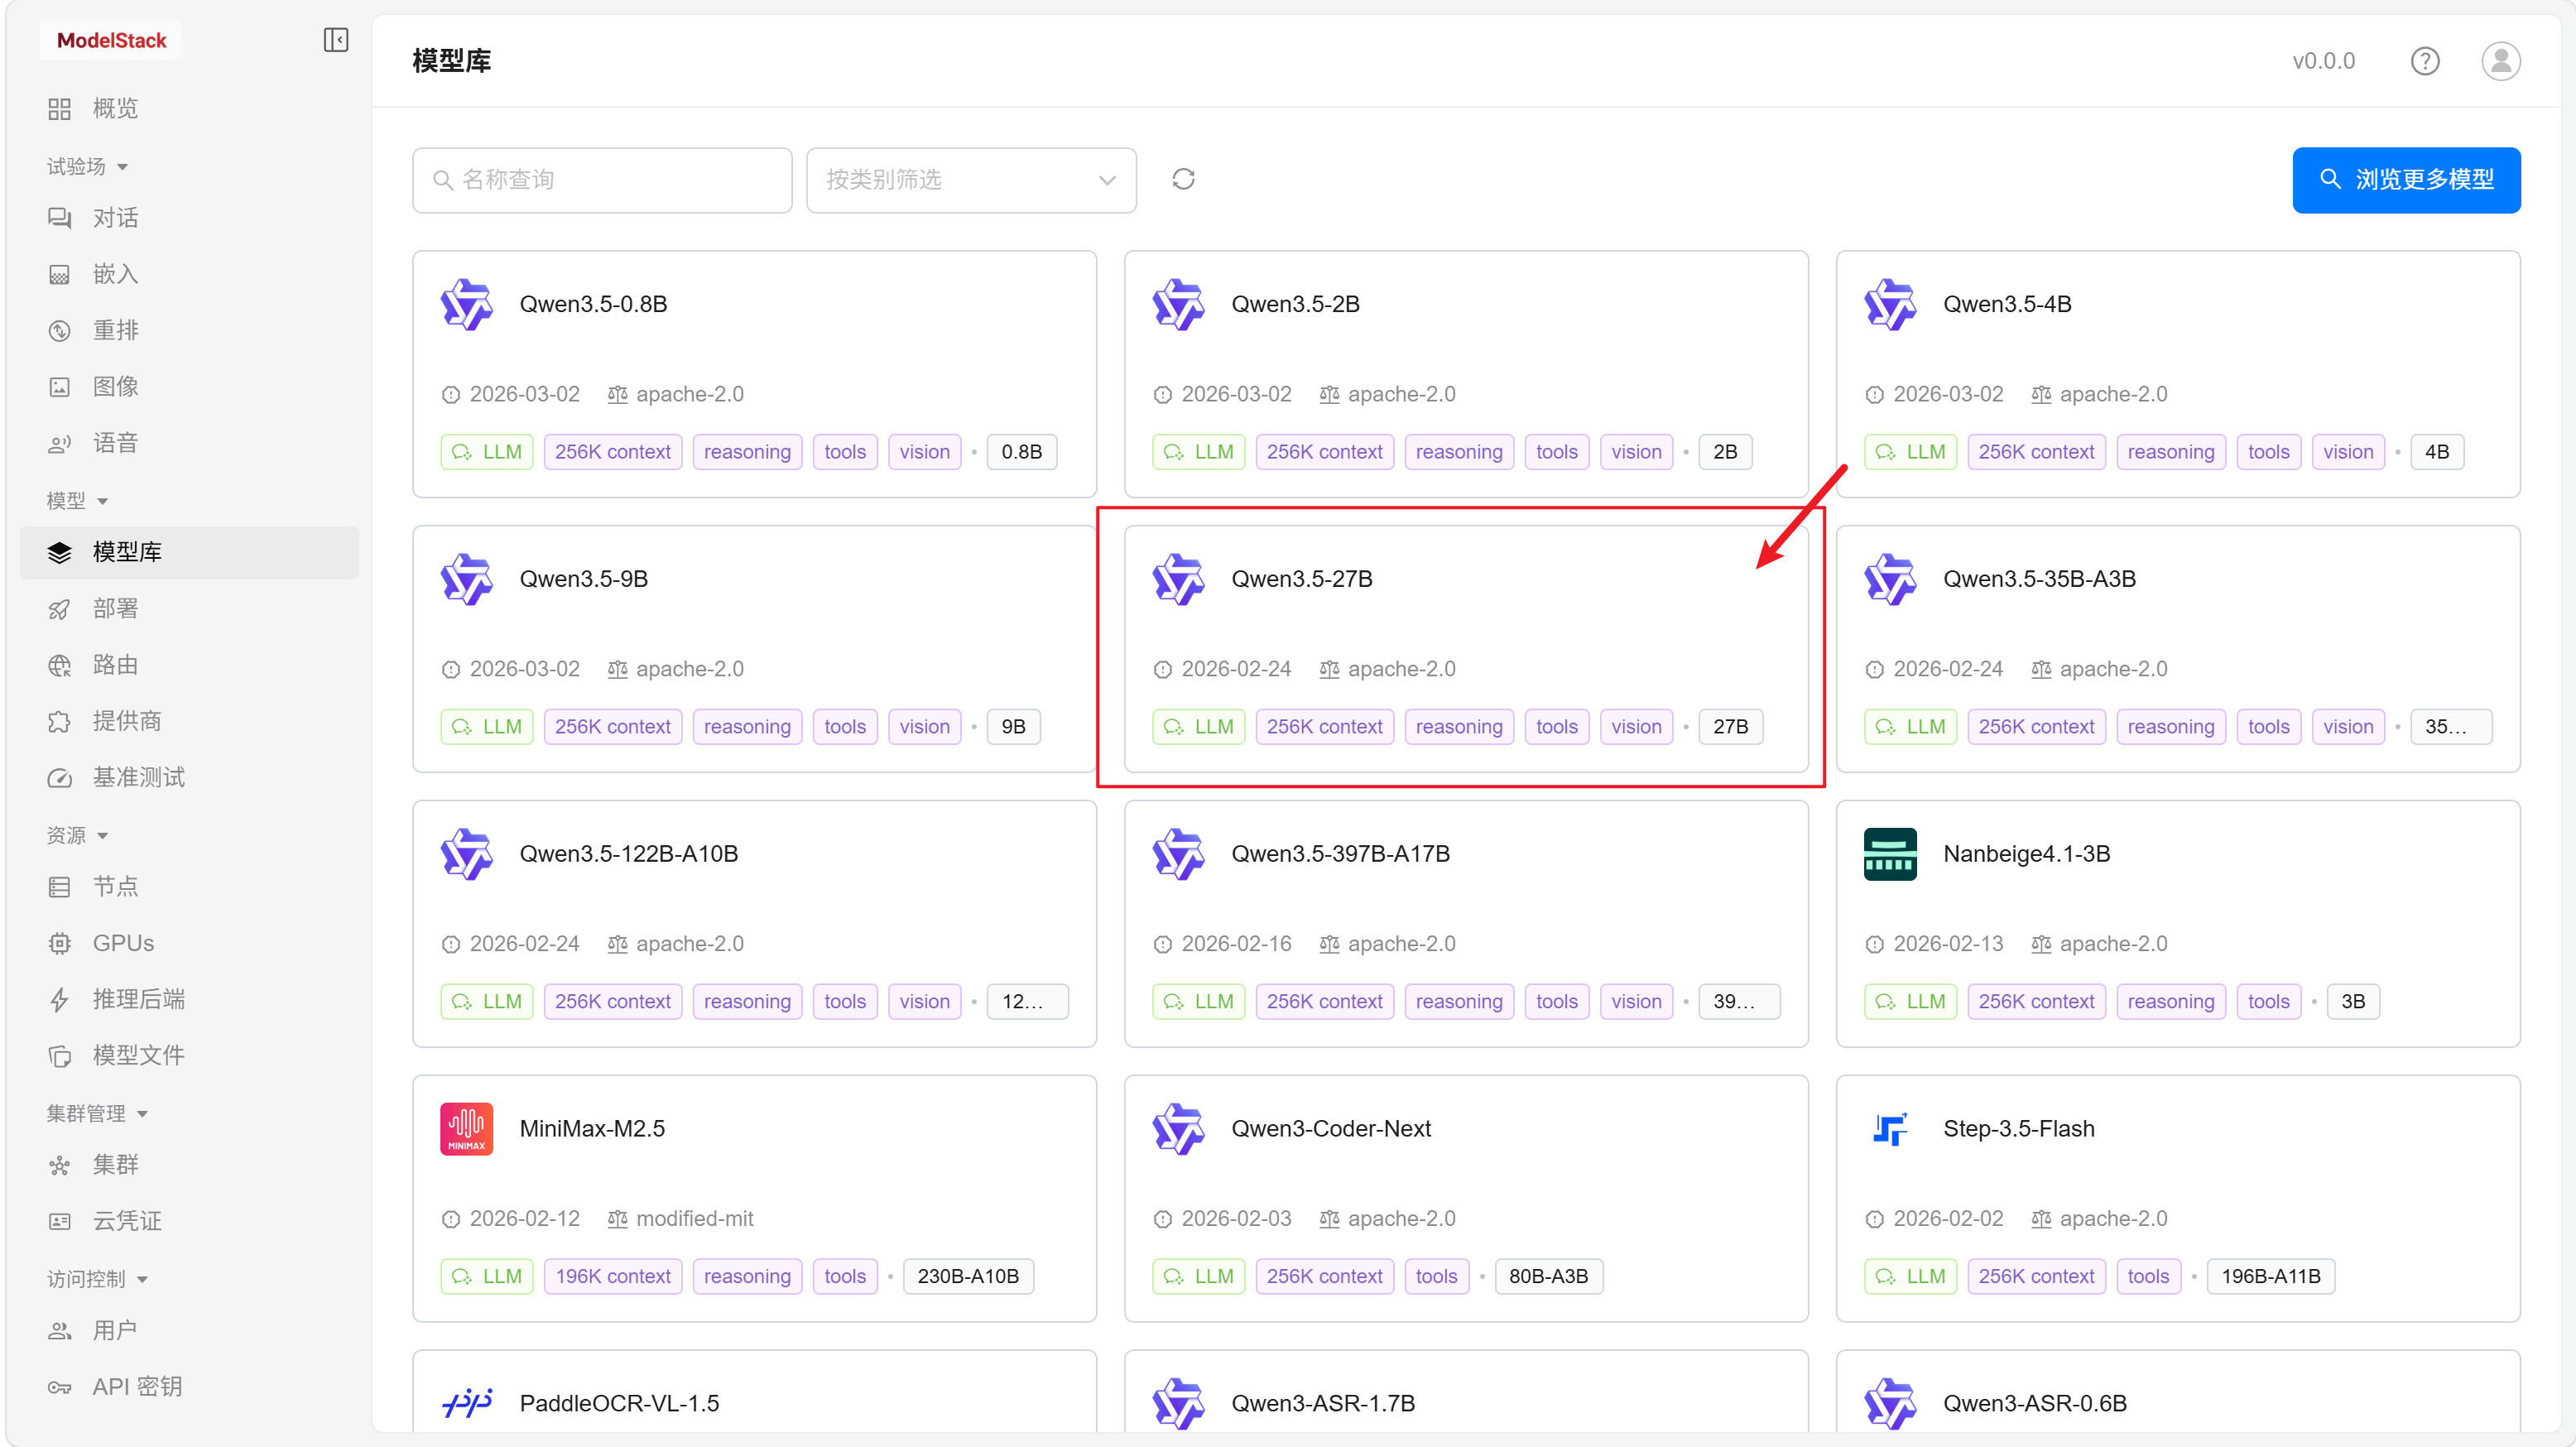
Task: Open the MiniMax-M2.5 model title
Action: coord(592,1129)
